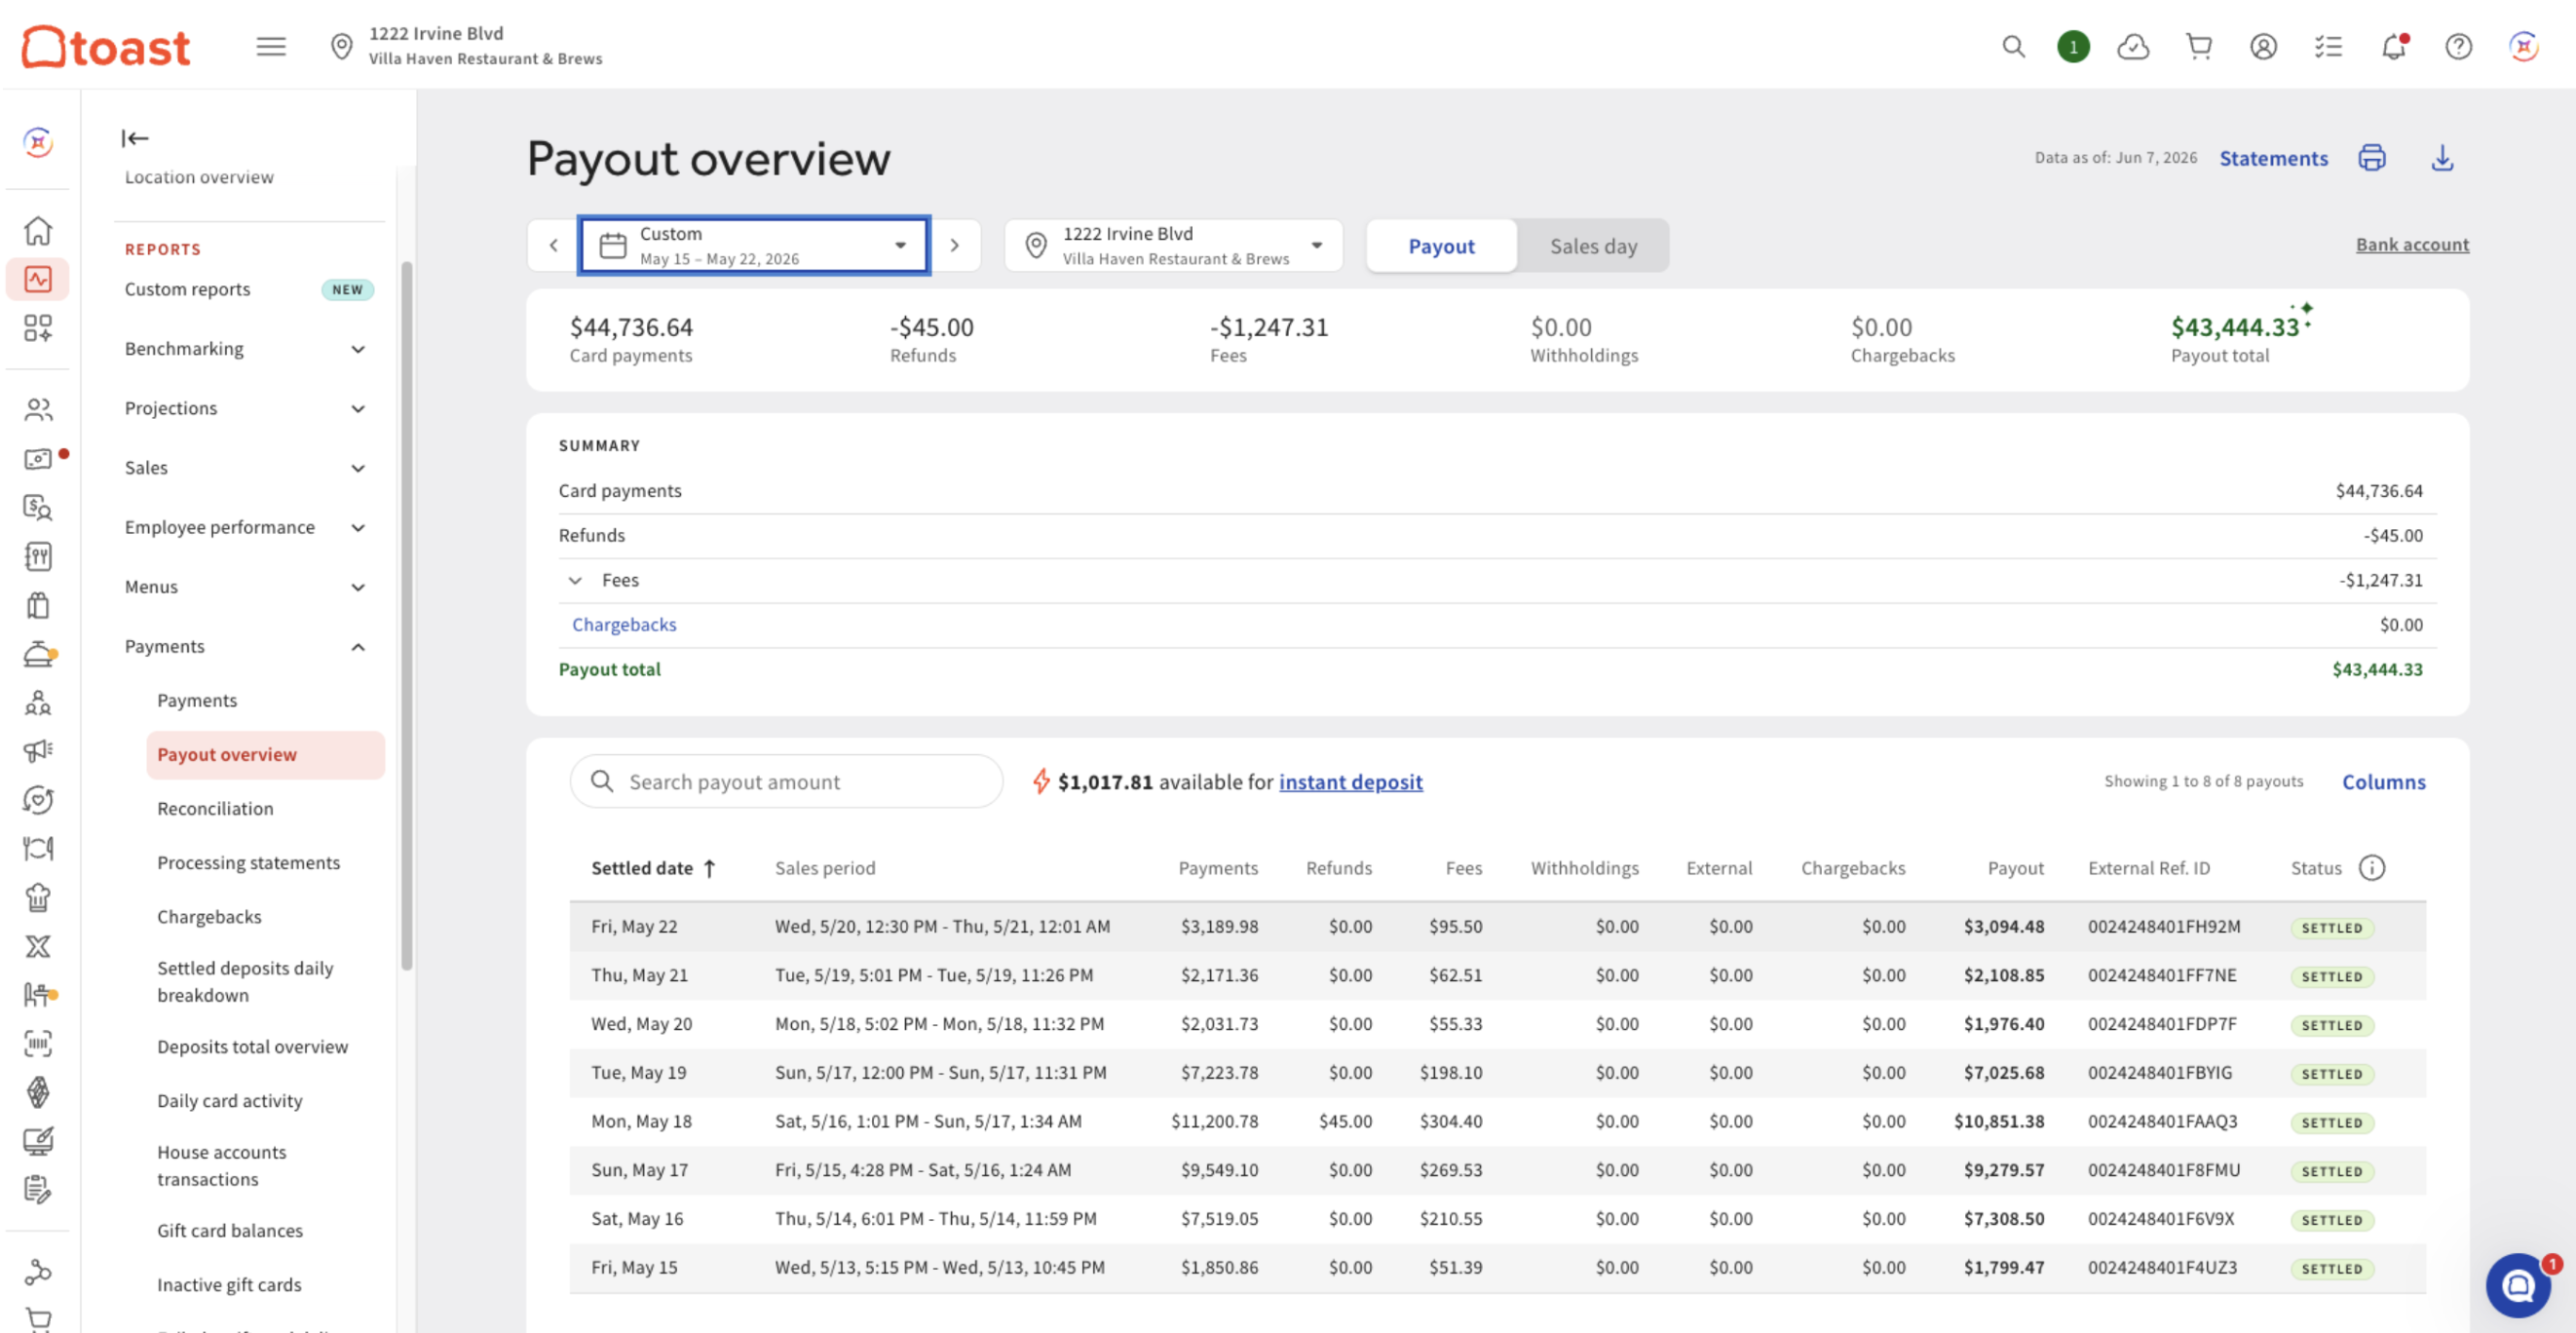Open search with the magnifier icon
Screen dimensions: 2576x1333
[2013, 47]
